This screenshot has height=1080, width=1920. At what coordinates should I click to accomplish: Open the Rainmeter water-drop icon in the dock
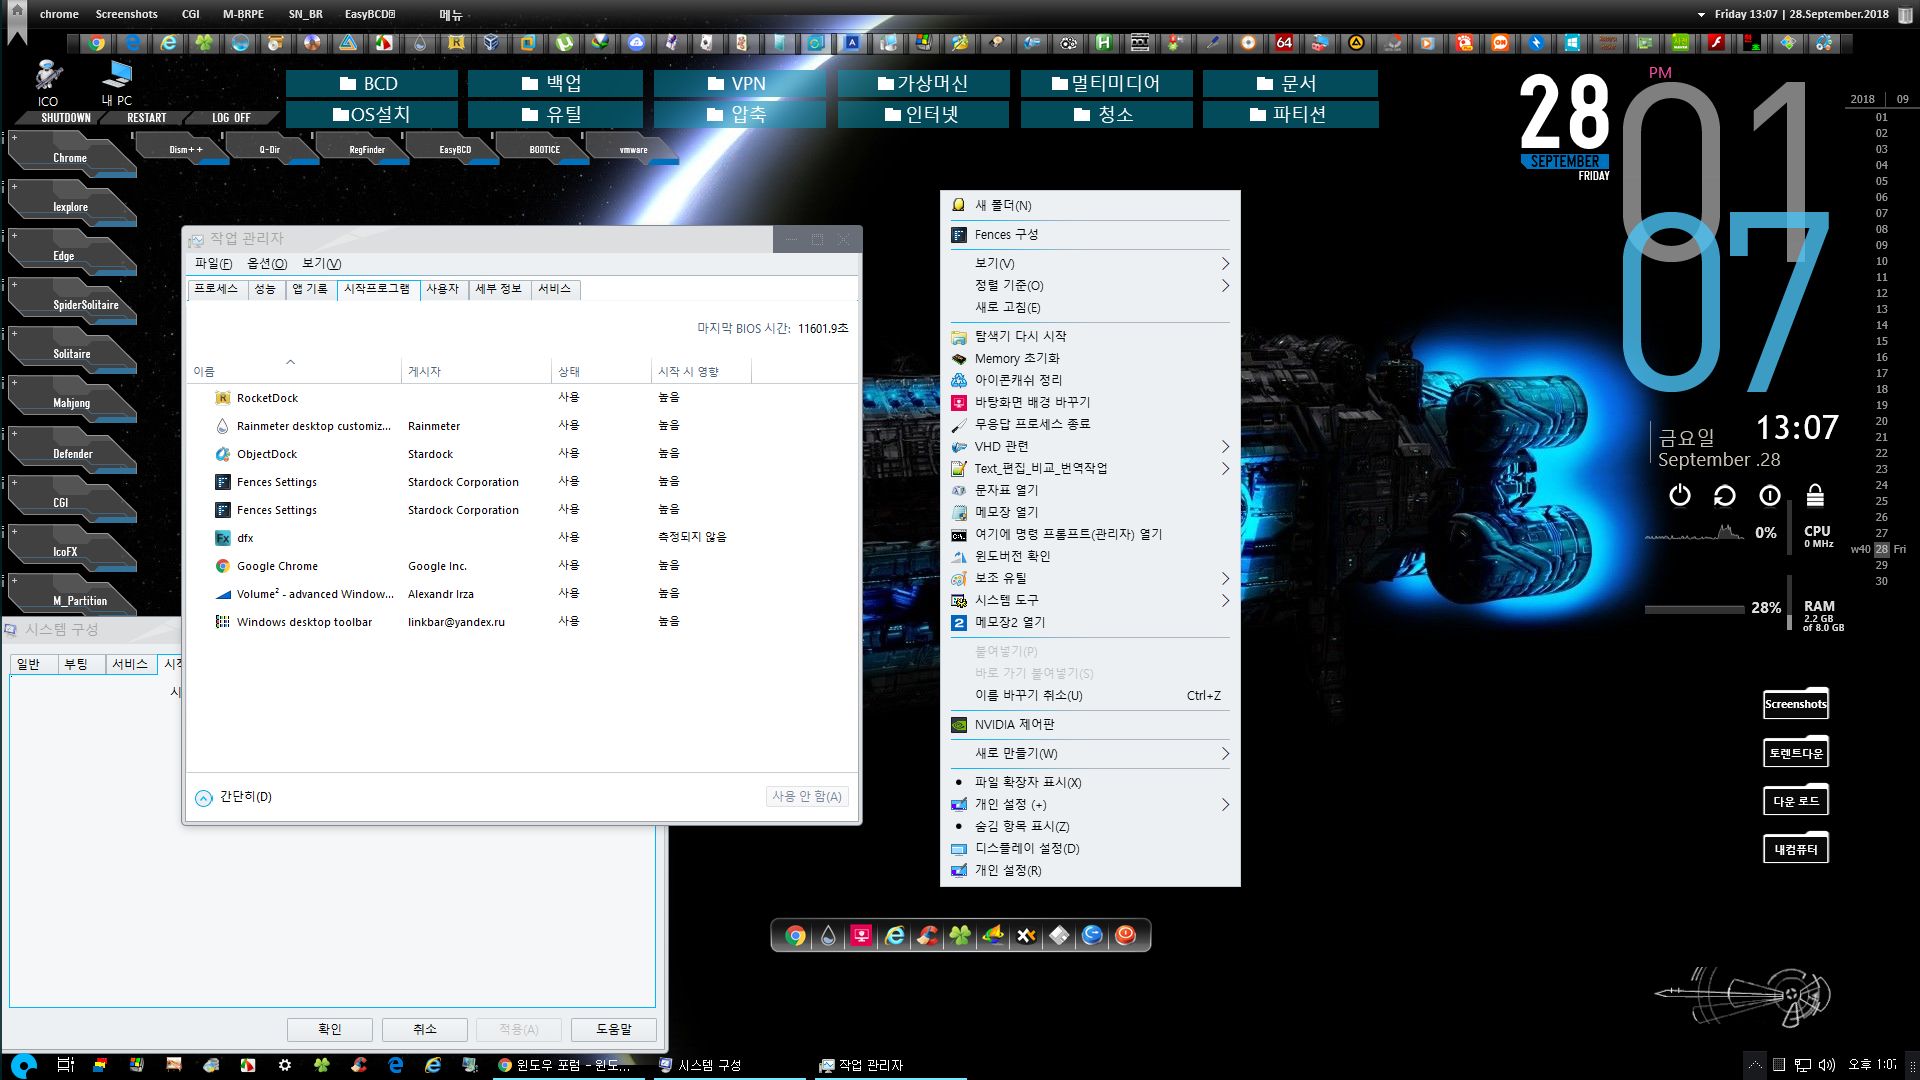click(828, 936)
